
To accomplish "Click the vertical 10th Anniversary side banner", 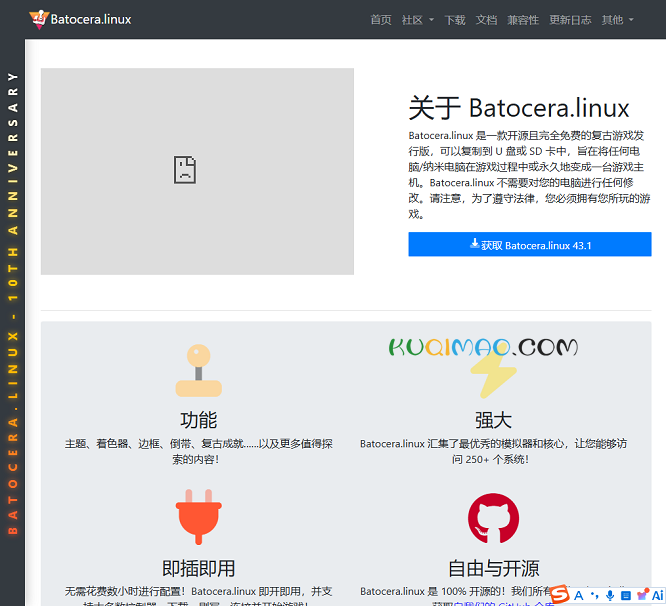I will 13,303.
